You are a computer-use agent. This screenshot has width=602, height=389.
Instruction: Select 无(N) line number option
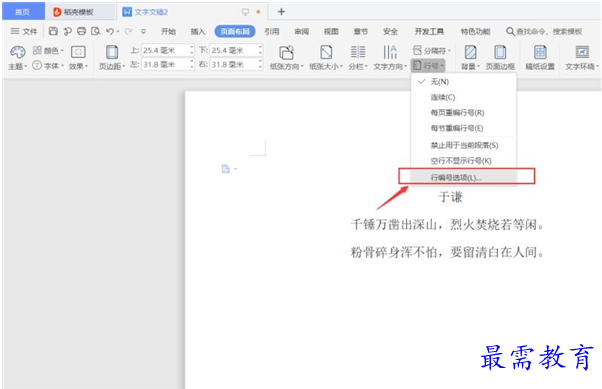pyautogui.click(x=463, y=81)
